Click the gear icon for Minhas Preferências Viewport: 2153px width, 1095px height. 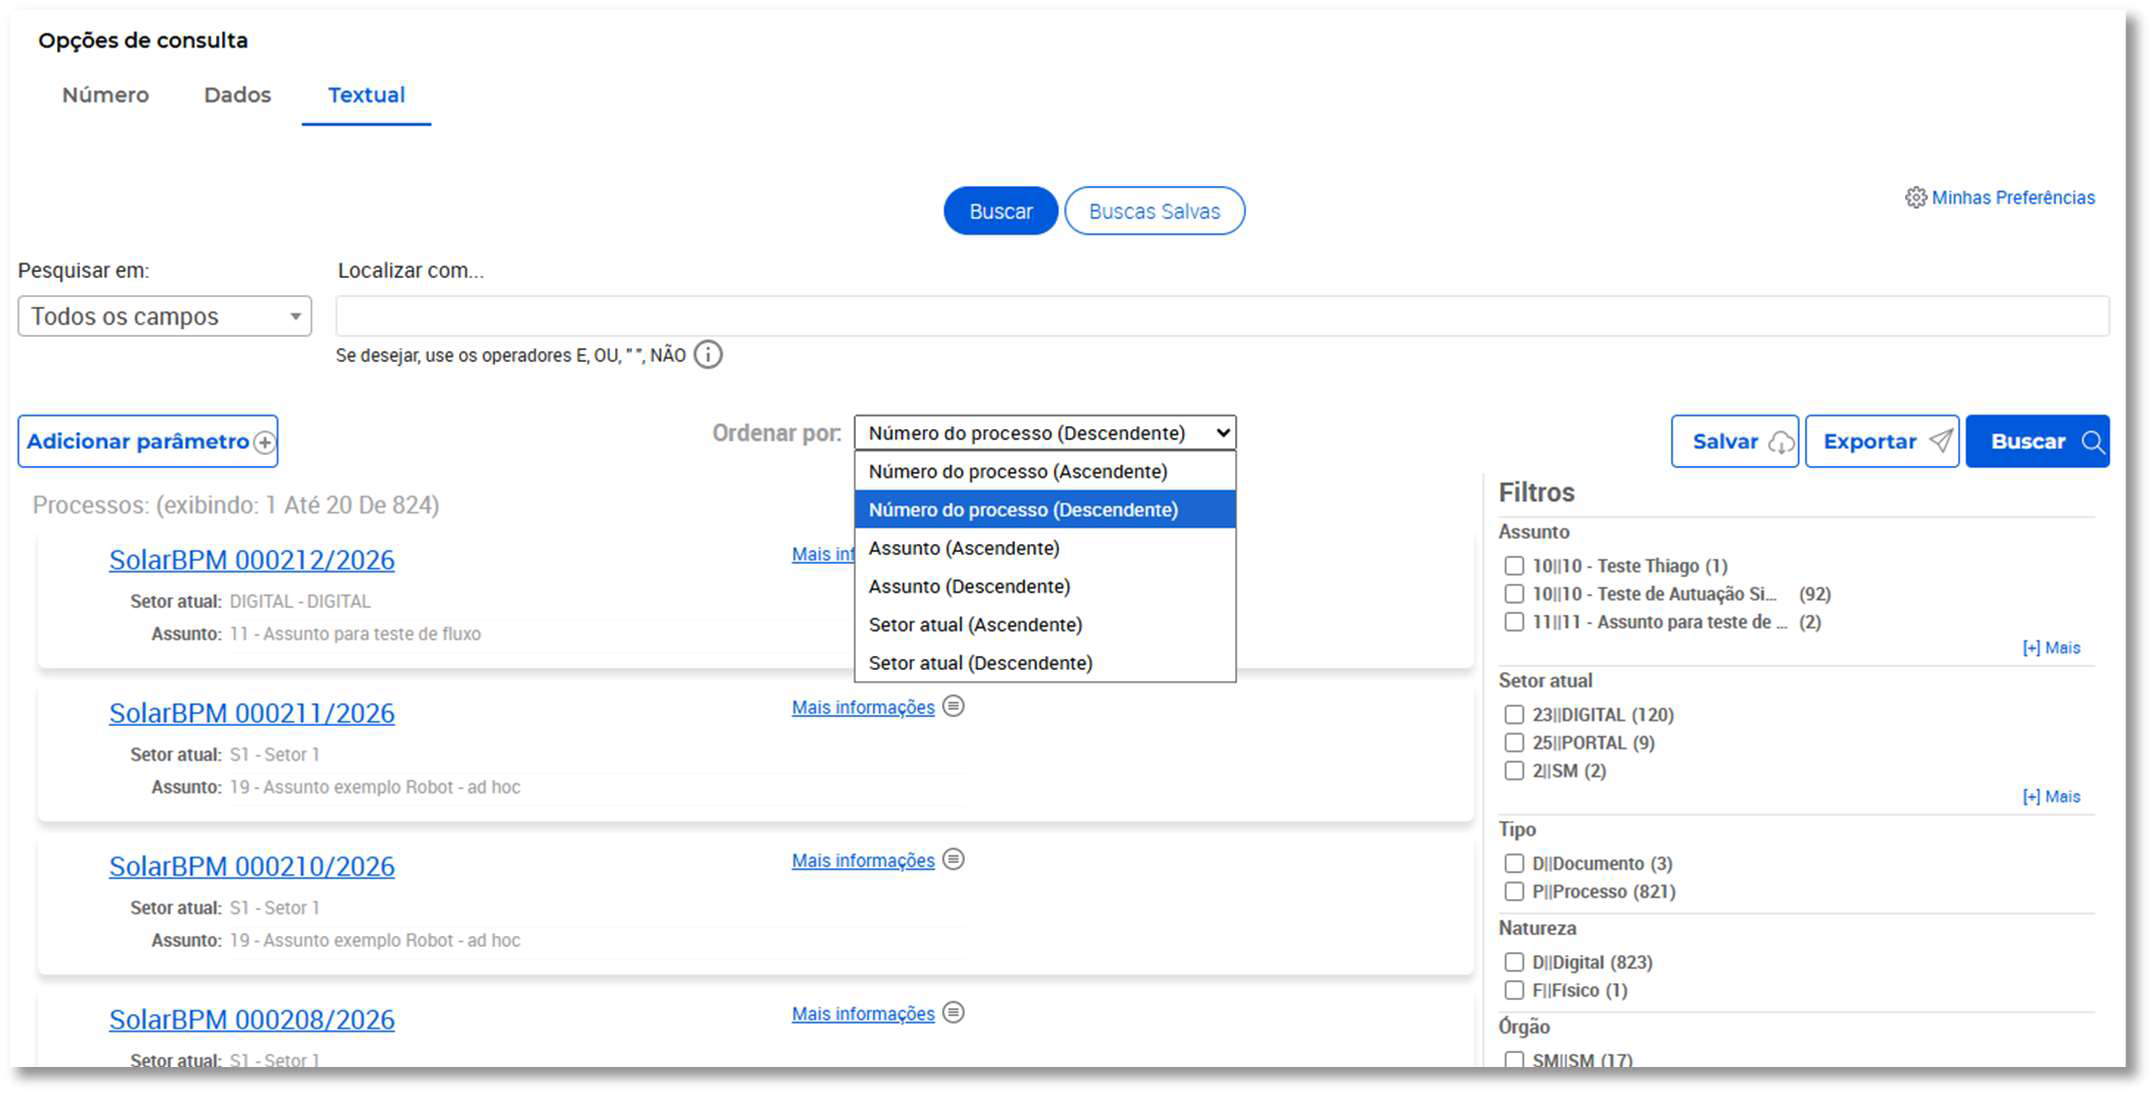(x=1915, y=198)
